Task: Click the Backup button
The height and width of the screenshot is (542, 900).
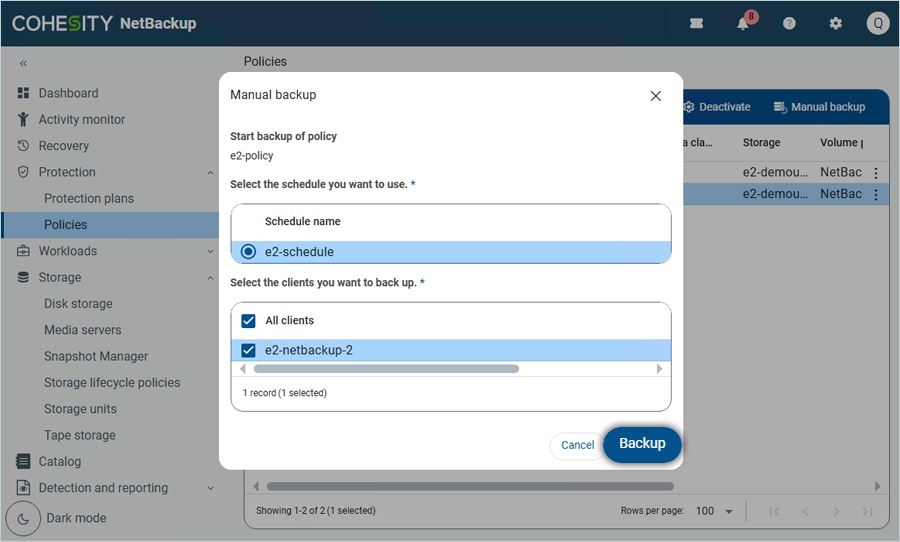Action: click(x=642, y=444)
